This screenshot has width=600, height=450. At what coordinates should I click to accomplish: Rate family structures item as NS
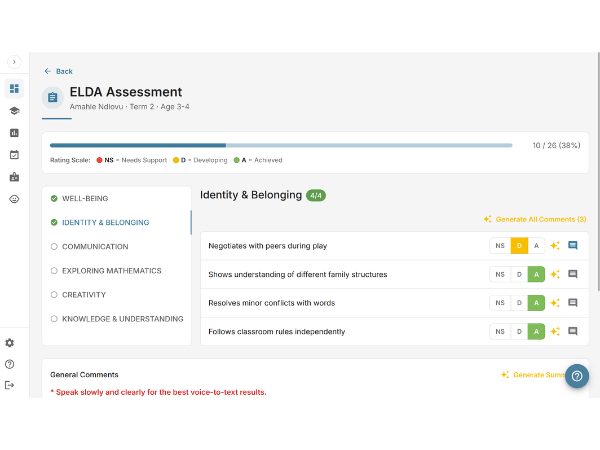pos(500,275)
